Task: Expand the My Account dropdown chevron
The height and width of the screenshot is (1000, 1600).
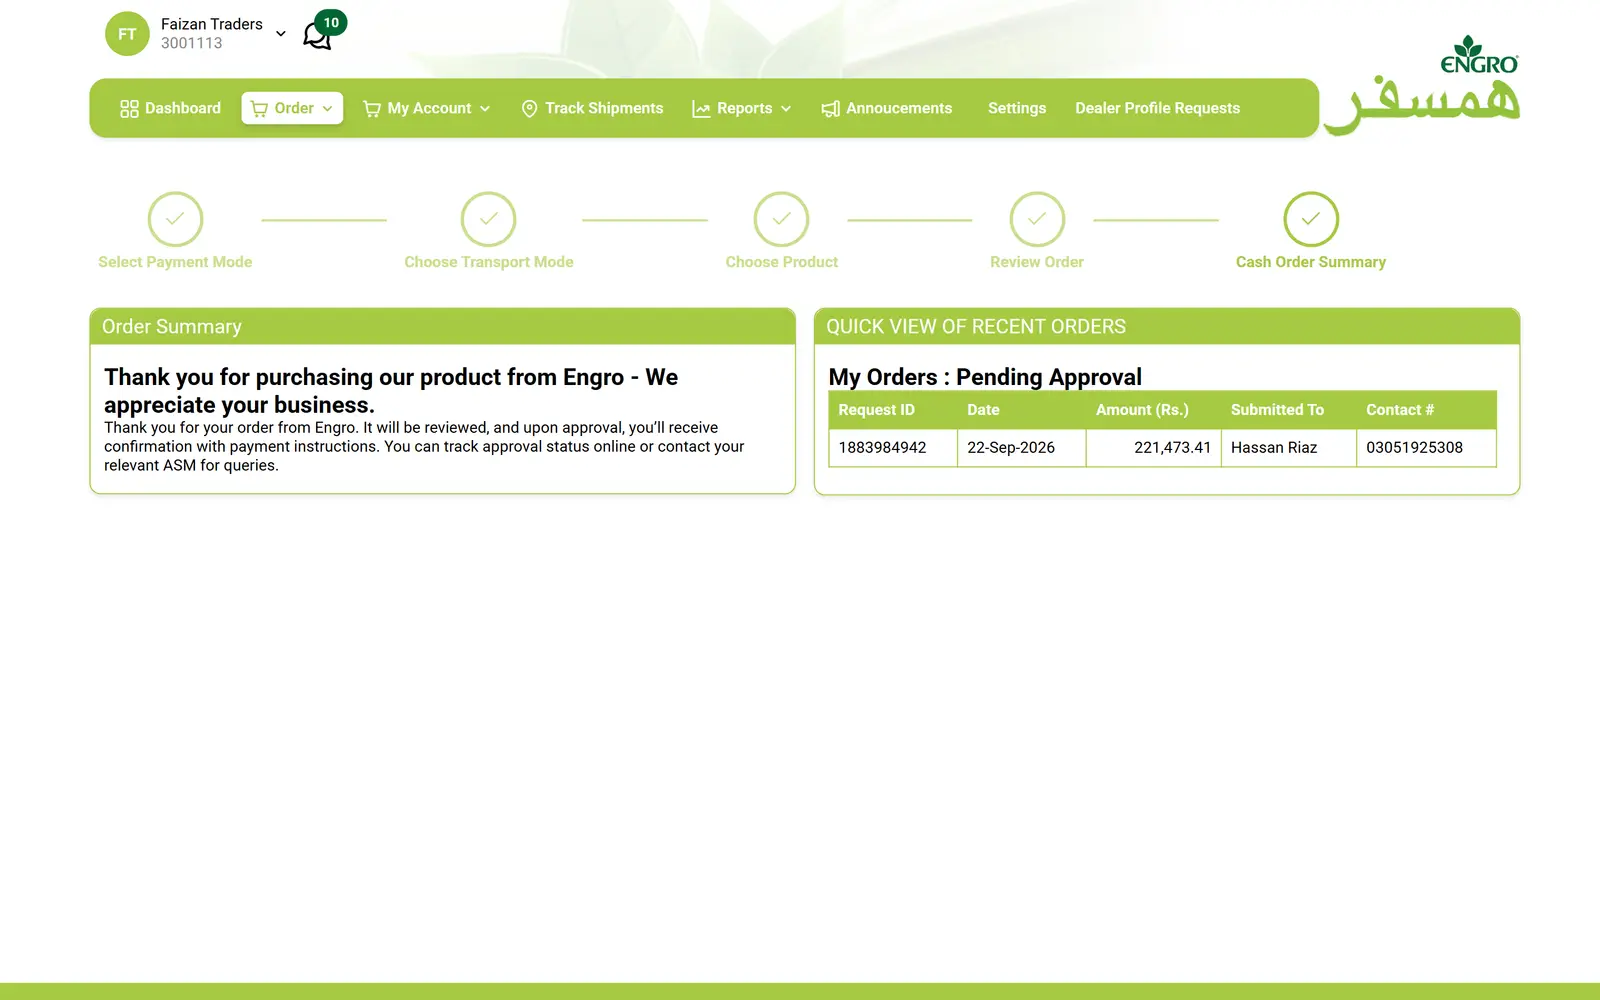Action: point(485,108)
